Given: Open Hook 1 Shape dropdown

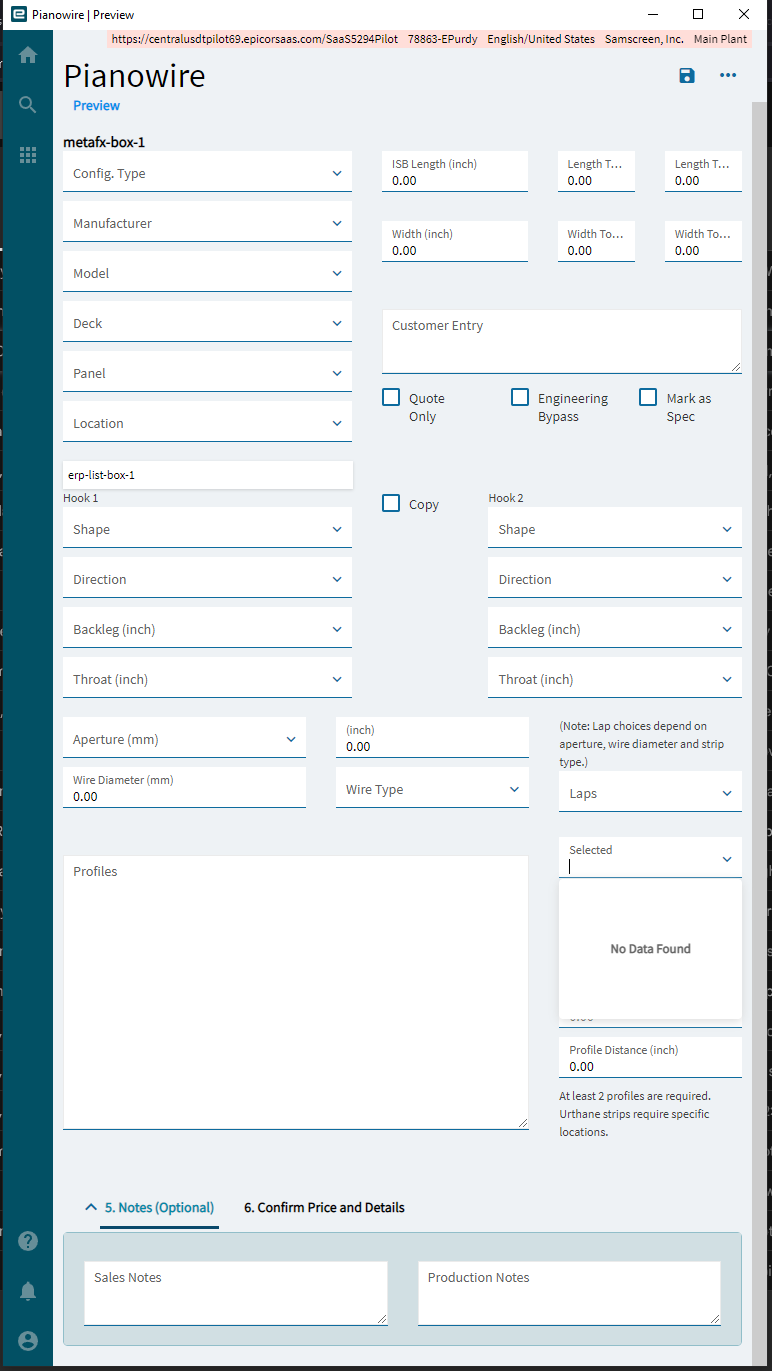Looking at the screenshot, I should pyautogui.click(x=207, y=528).
